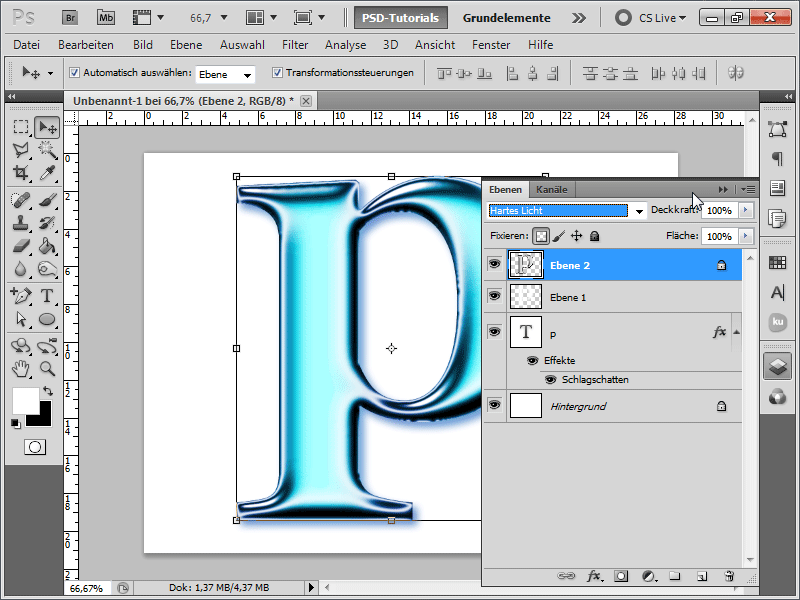The height and width of the screenshot is (600, 800).
Task: Select the Zoom tool
Action: 47,368
